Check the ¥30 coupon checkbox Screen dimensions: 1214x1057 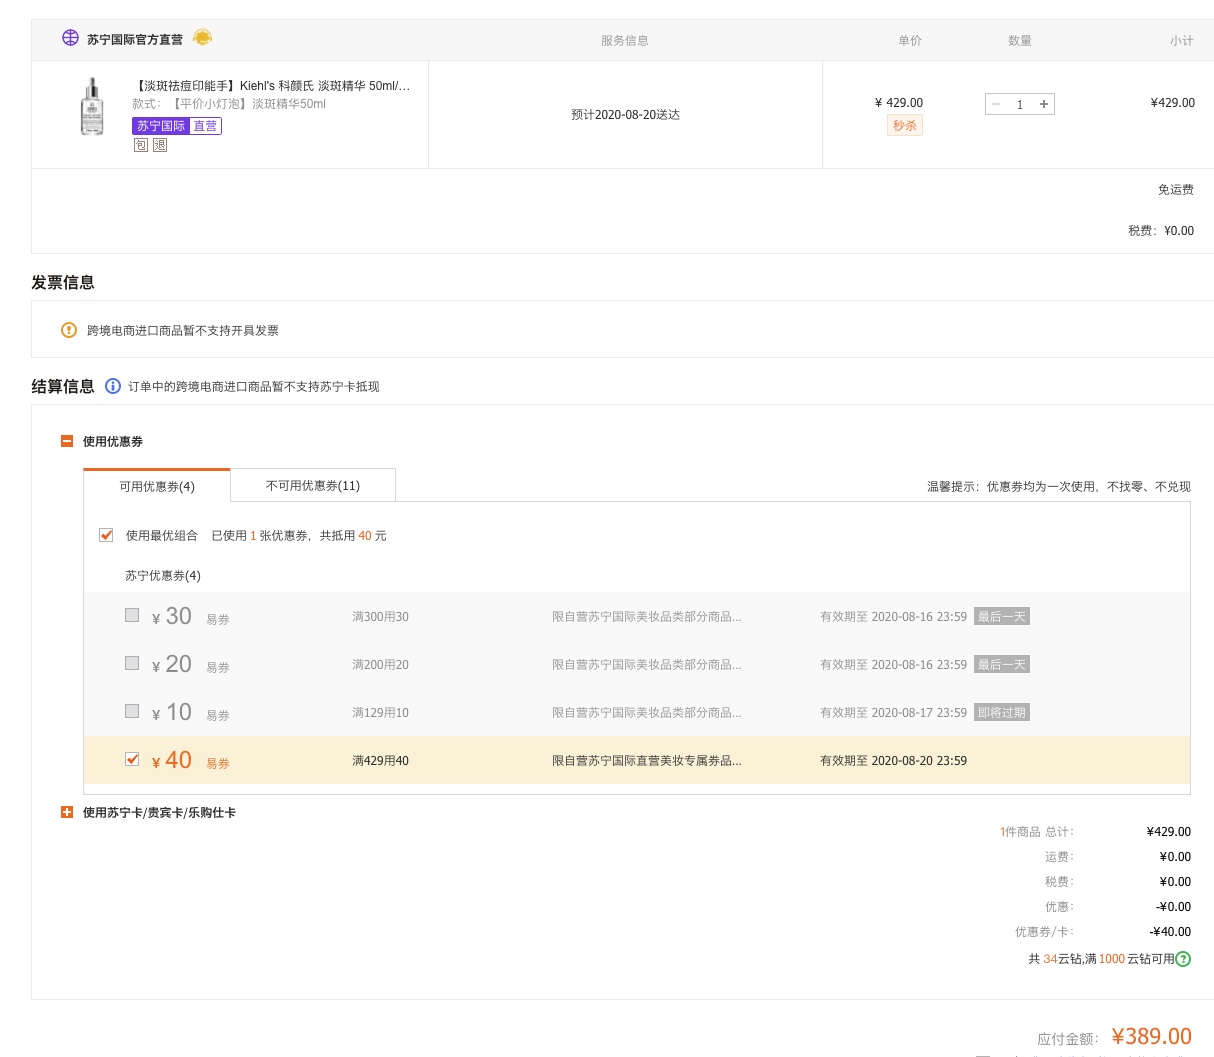[132, 615]
